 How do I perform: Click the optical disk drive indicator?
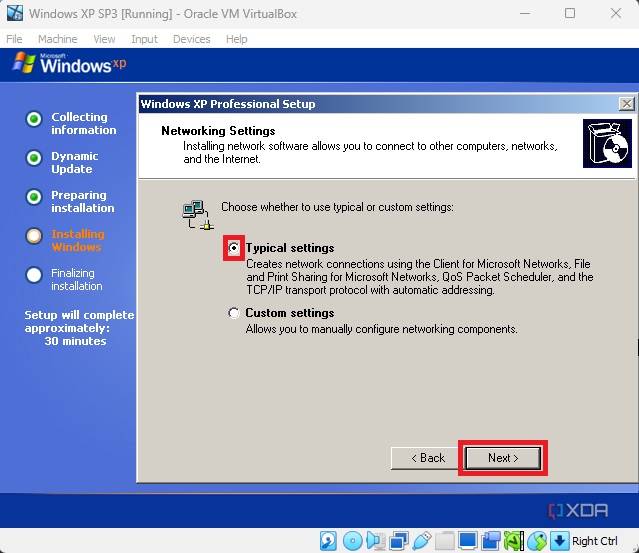point(353,541)
